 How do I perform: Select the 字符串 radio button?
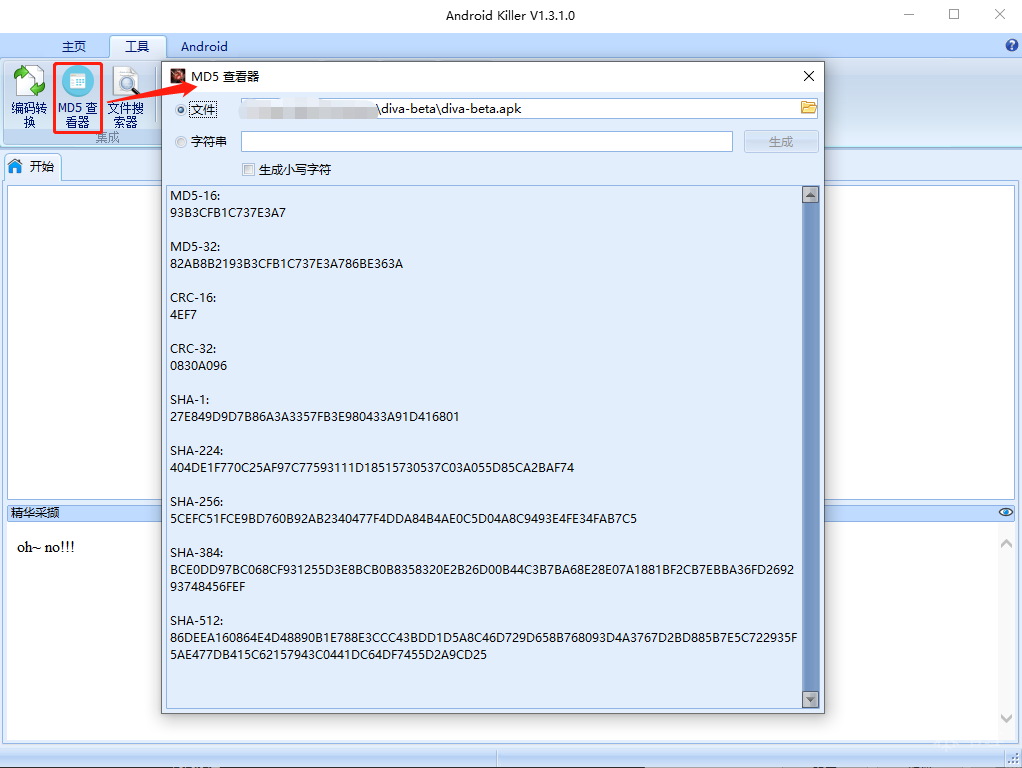181,141
